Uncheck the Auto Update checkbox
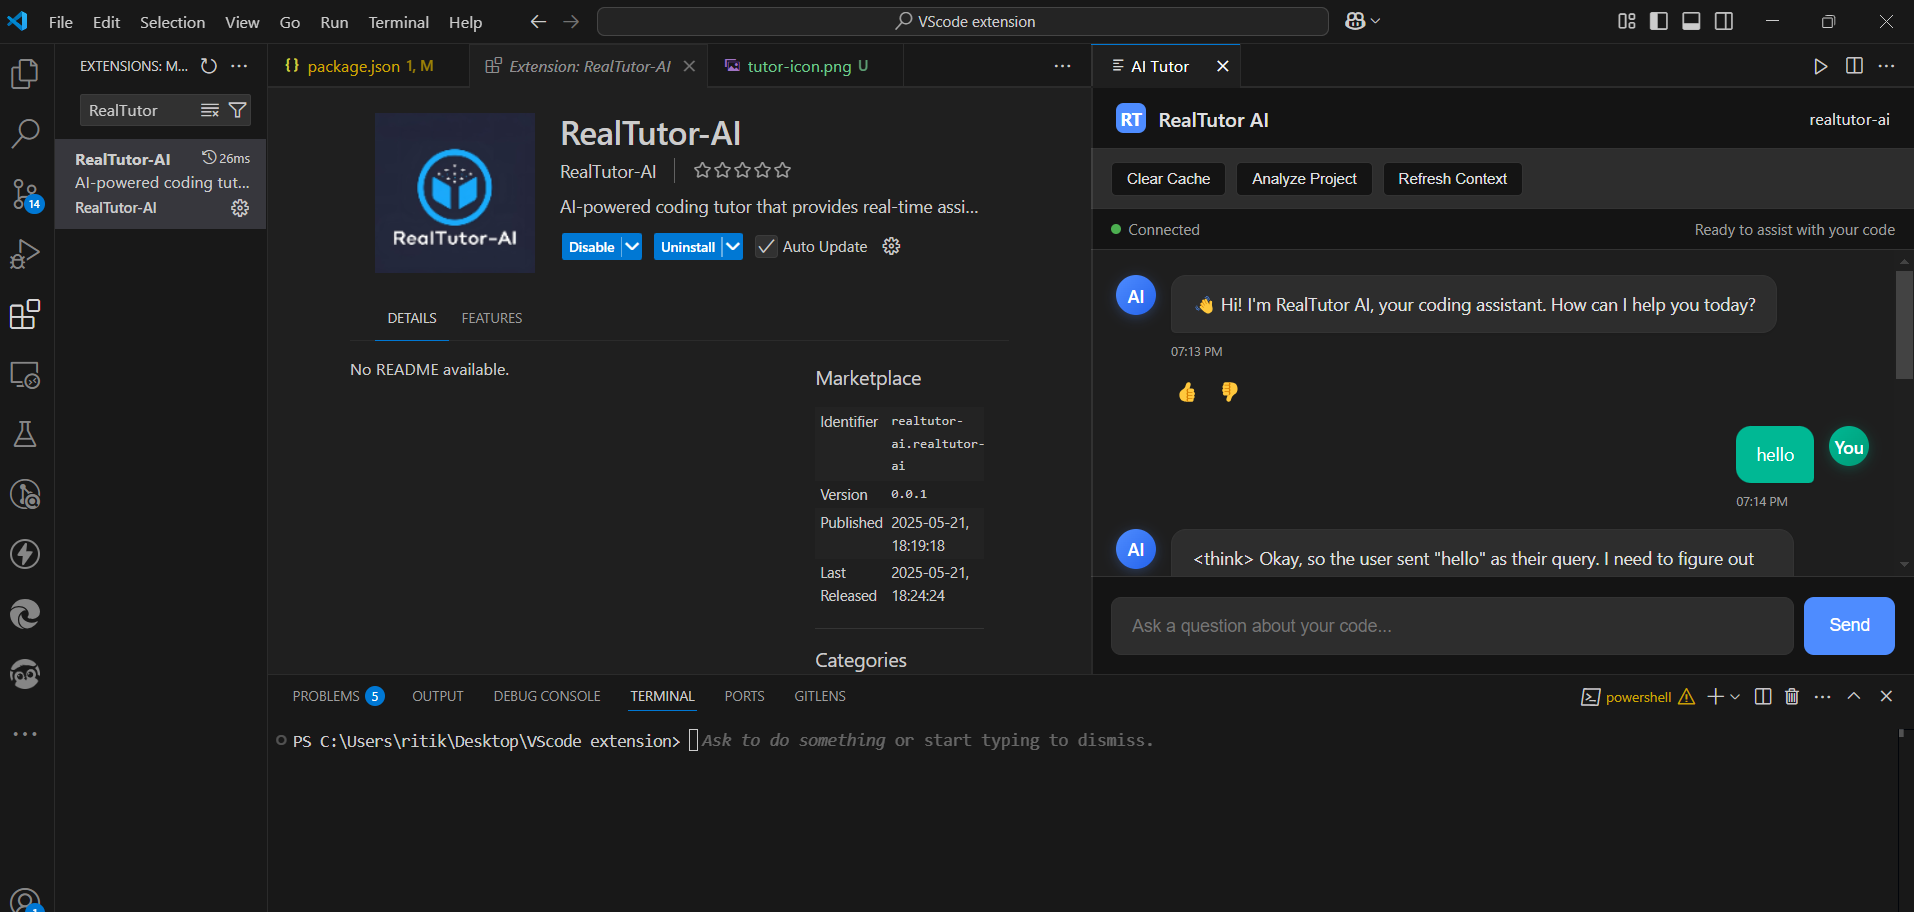 coord(766,246)
